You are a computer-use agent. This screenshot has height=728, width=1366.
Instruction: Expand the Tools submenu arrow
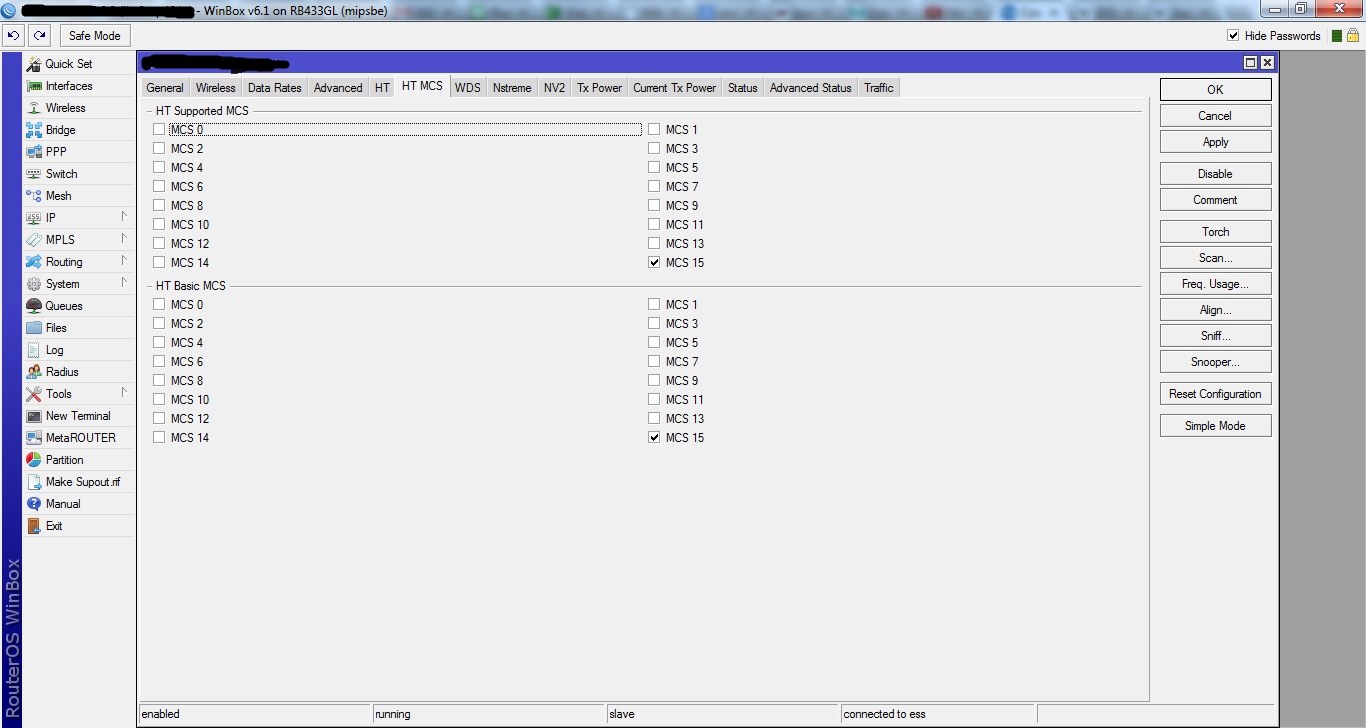[x=124, y=393]
